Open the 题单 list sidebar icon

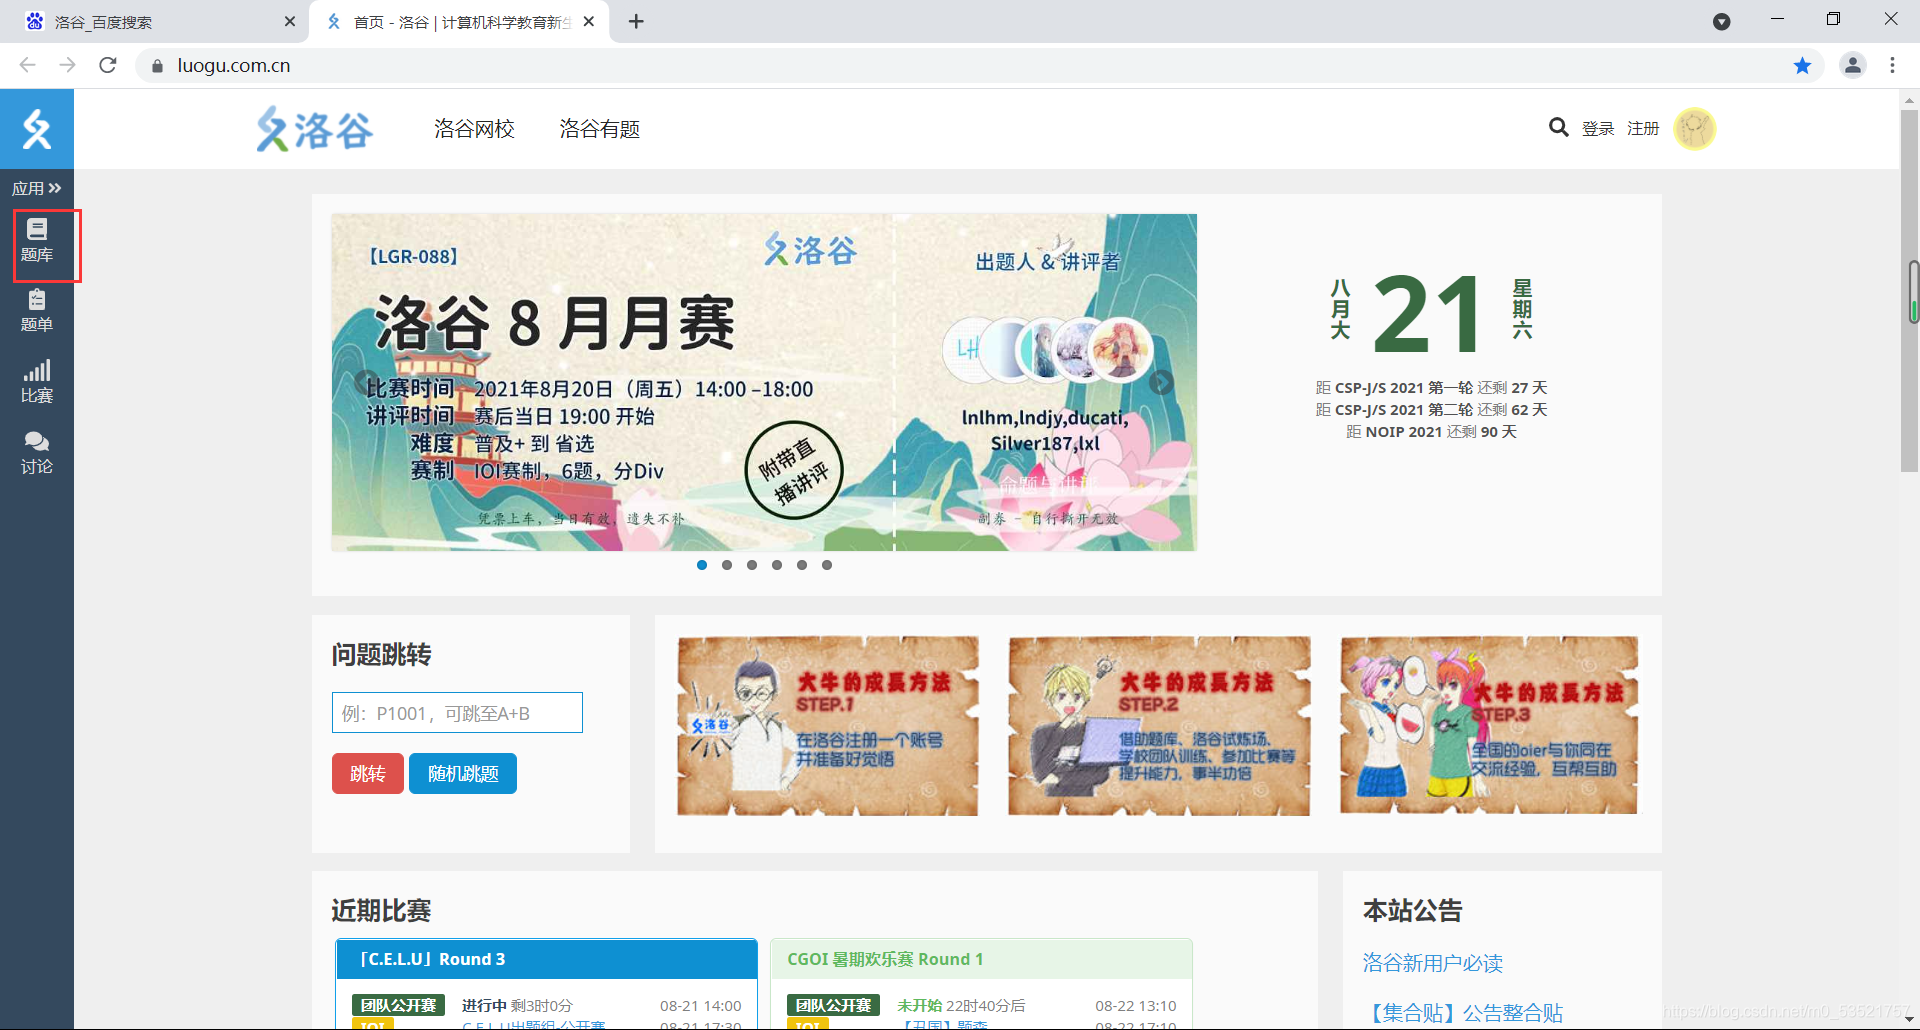(37, 311)
